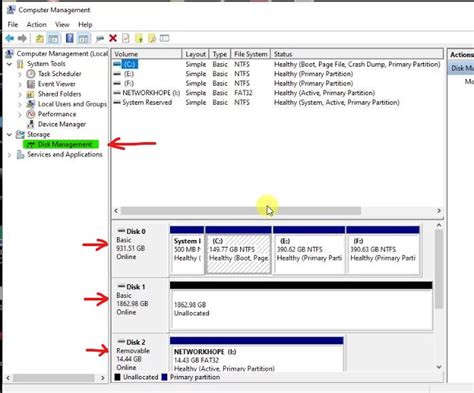Click the NETWORKHOPE (I:) partition block on Disk 2
The image size is (474, 393).
pyautogui.click(x=256, y=354)
